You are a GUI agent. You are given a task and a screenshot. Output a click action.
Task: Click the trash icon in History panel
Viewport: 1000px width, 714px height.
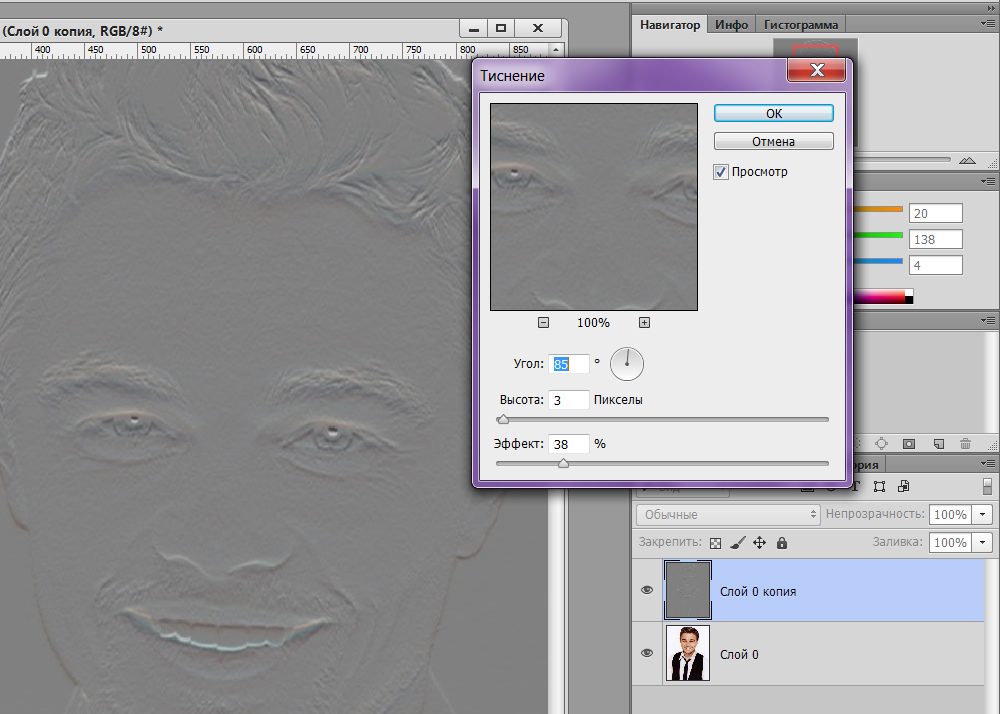point(965,443)
